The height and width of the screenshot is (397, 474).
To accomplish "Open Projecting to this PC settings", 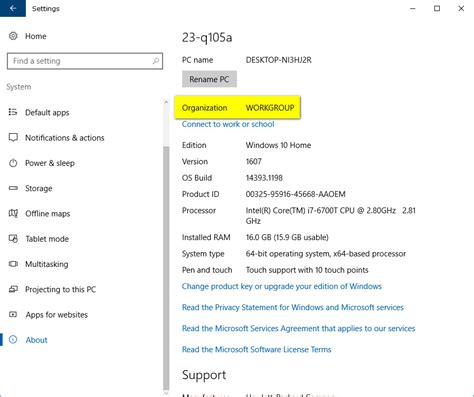I will (61, 289).
